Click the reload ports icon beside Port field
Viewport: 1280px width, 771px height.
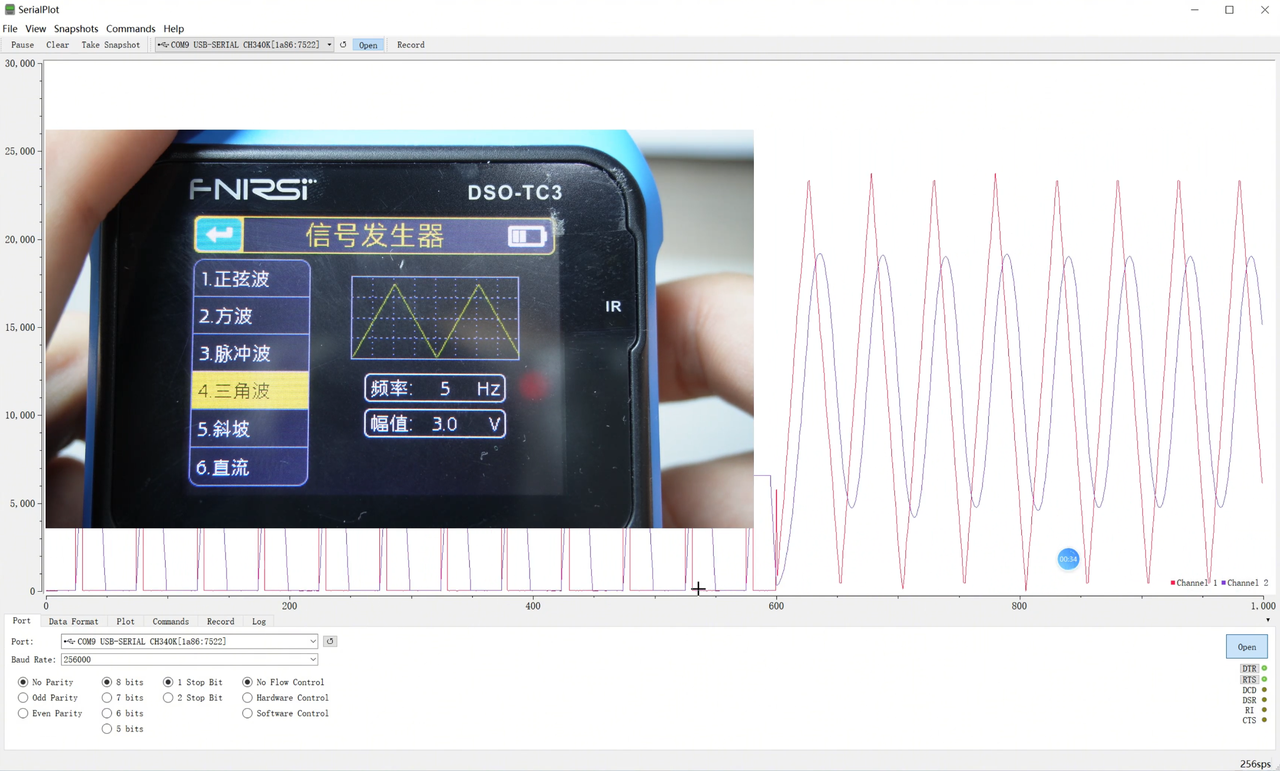[x=330, y=641]
